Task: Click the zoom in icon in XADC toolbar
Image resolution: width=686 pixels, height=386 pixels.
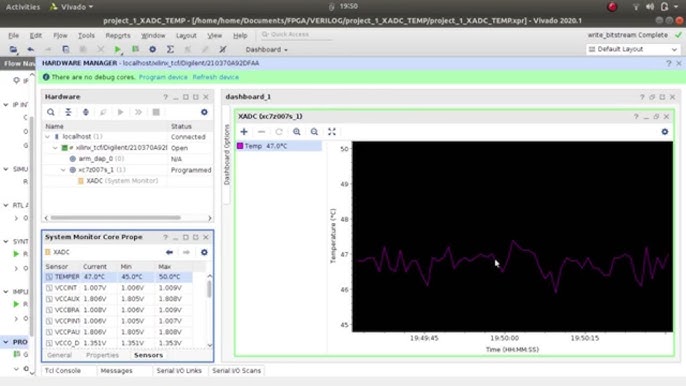Action: (297, 132)
